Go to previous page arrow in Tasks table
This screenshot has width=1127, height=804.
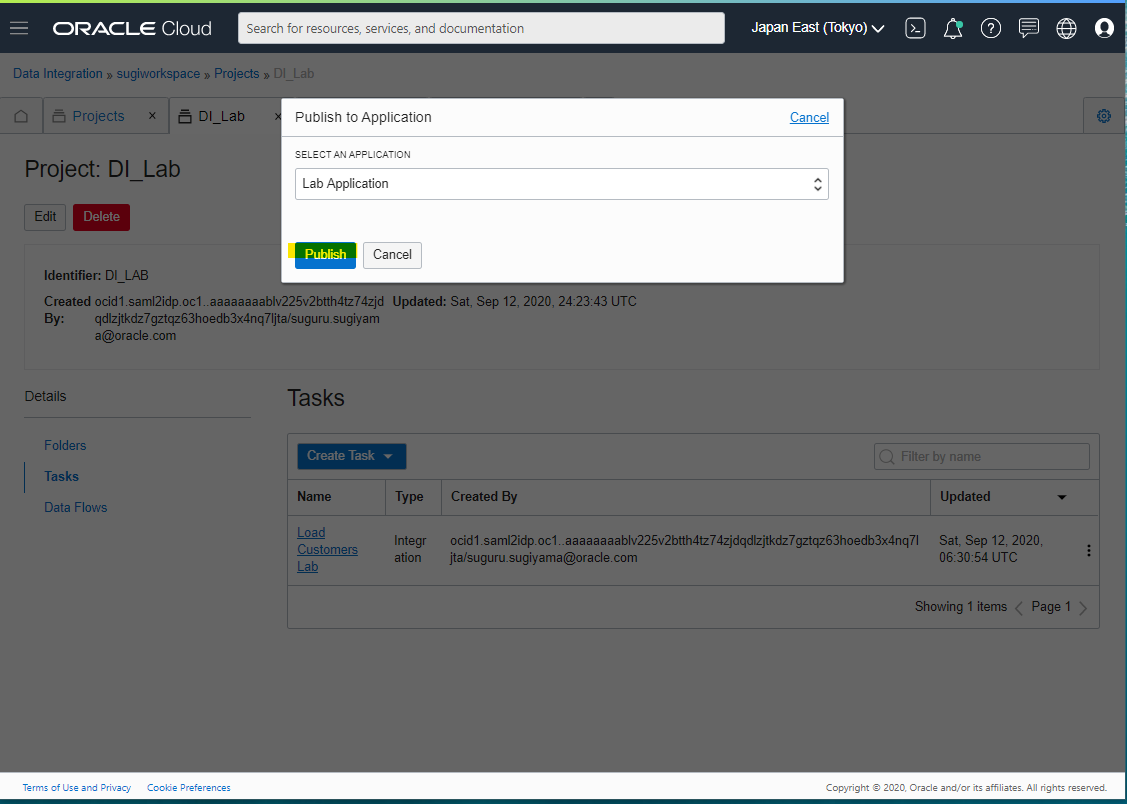click(1018, 608)
